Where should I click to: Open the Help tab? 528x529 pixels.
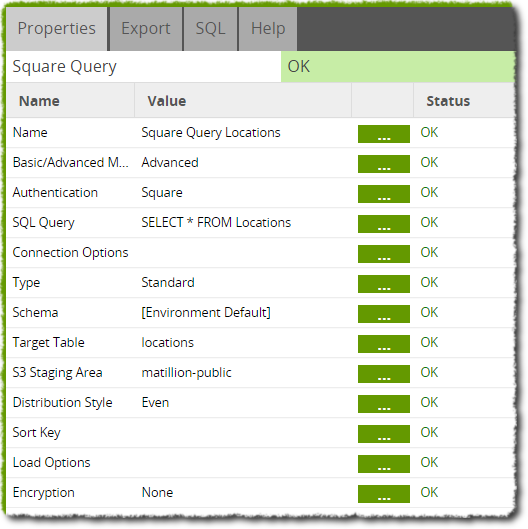(x=268, y=29)
